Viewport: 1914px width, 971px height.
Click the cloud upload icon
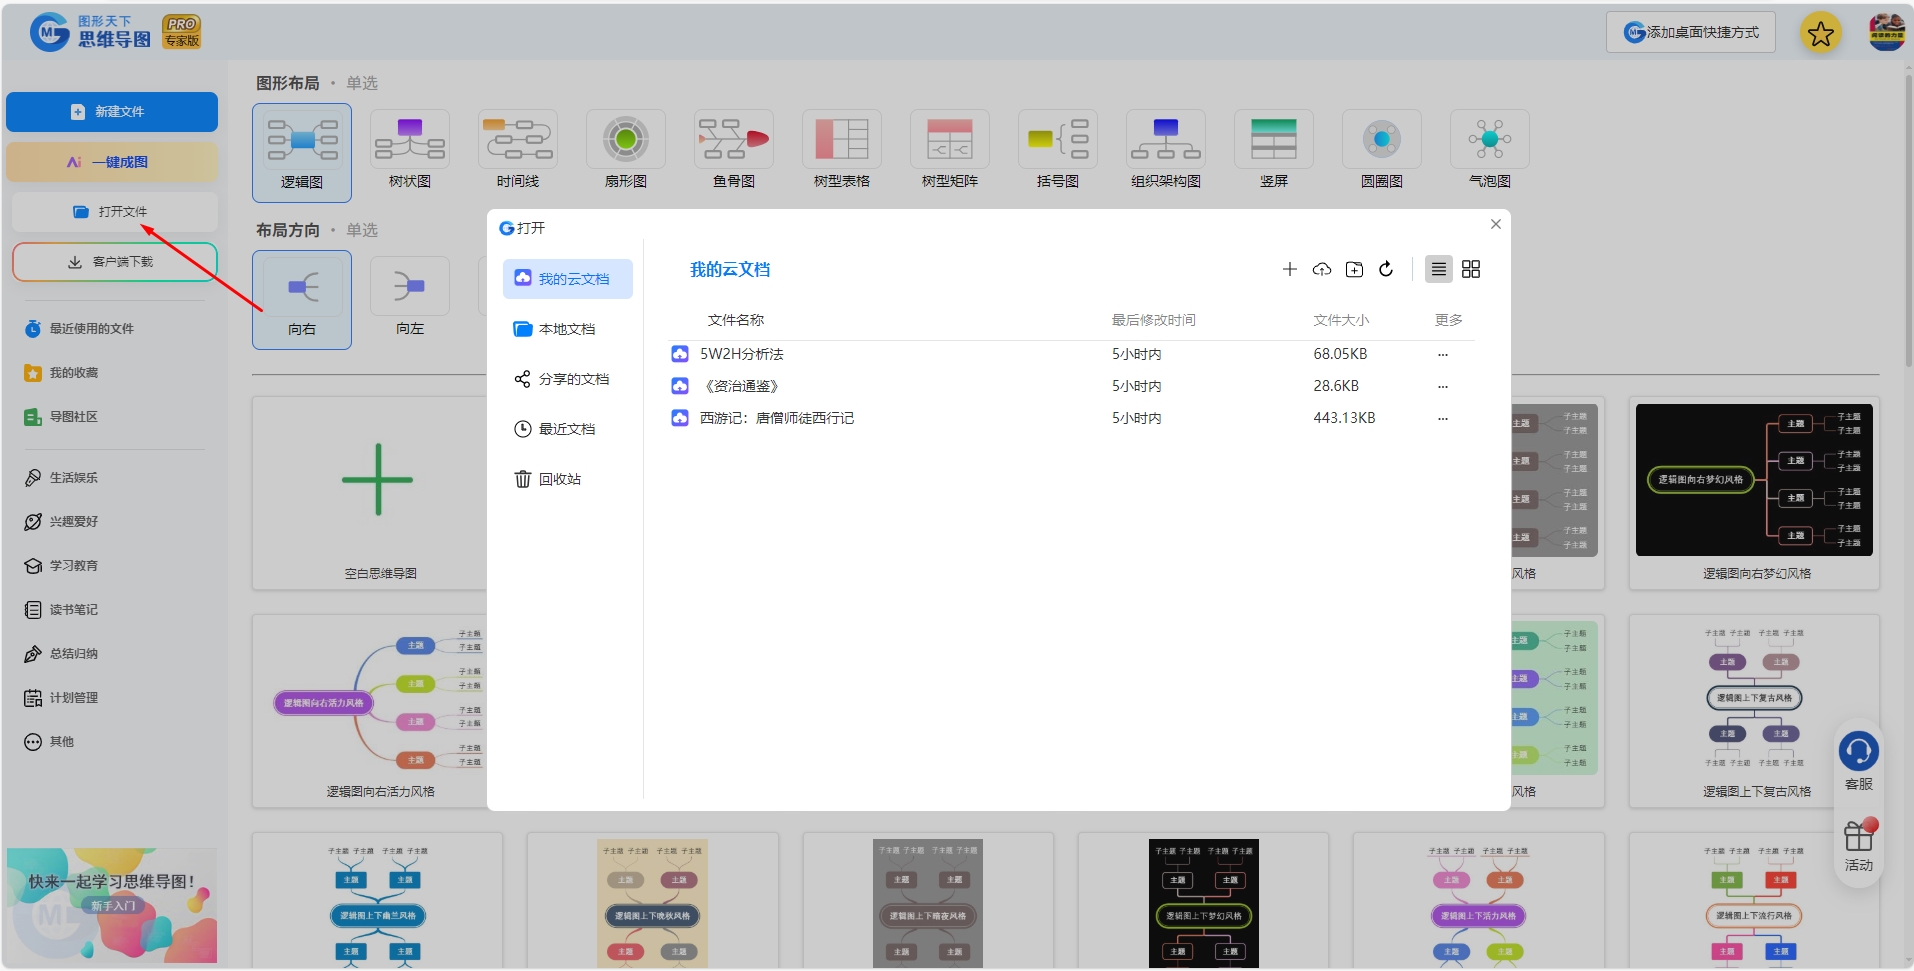[x=1322, y=269]
